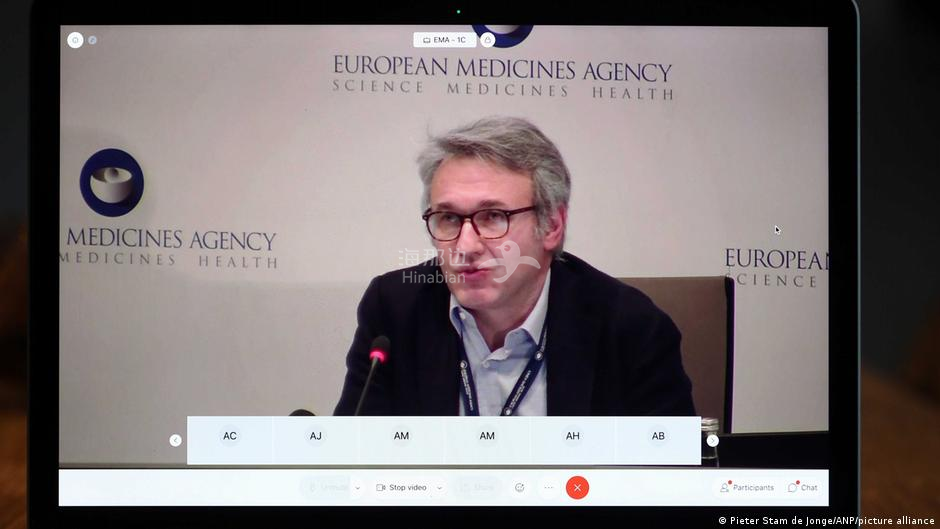
Task: Open the Chat panel
Action: pos(803,488)
